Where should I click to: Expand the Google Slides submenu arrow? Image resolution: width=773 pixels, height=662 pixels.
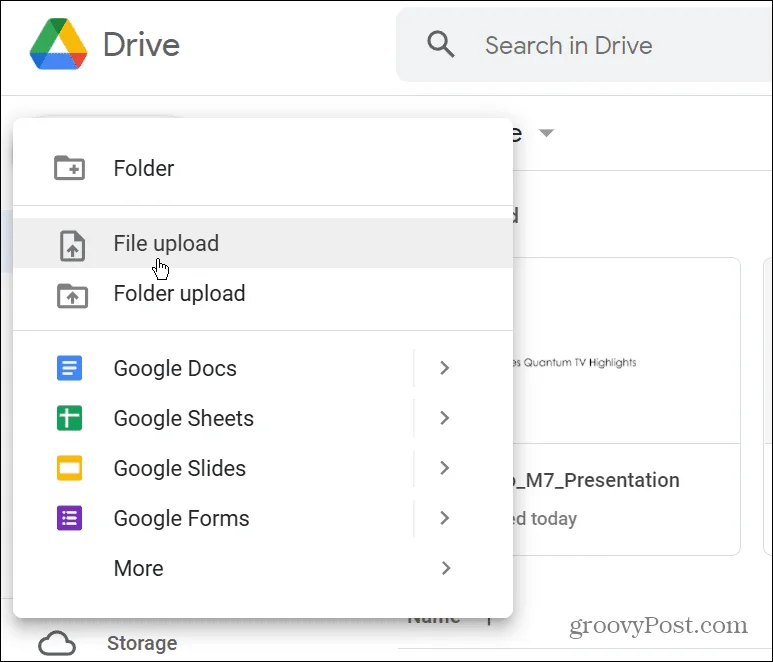445,468
